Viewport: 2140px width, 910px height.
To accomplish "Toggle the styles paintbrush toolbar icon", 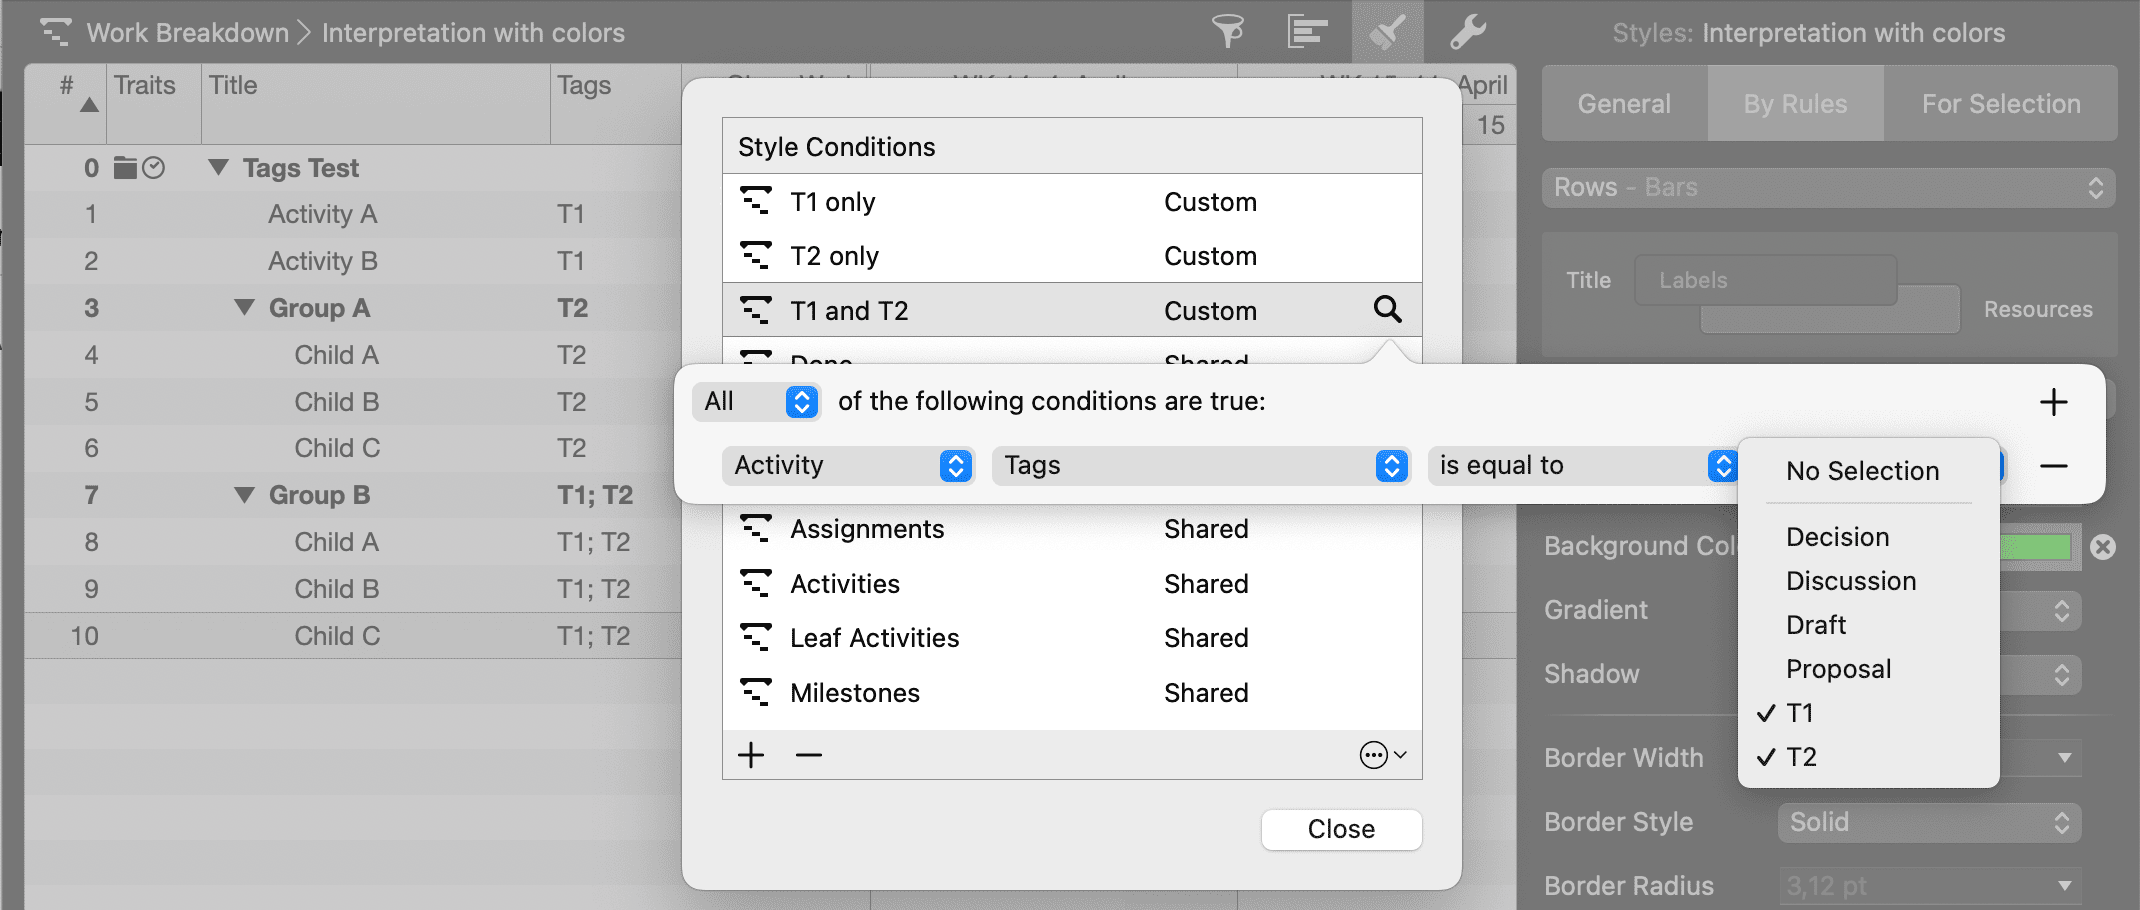I will tap(1387, 32).
